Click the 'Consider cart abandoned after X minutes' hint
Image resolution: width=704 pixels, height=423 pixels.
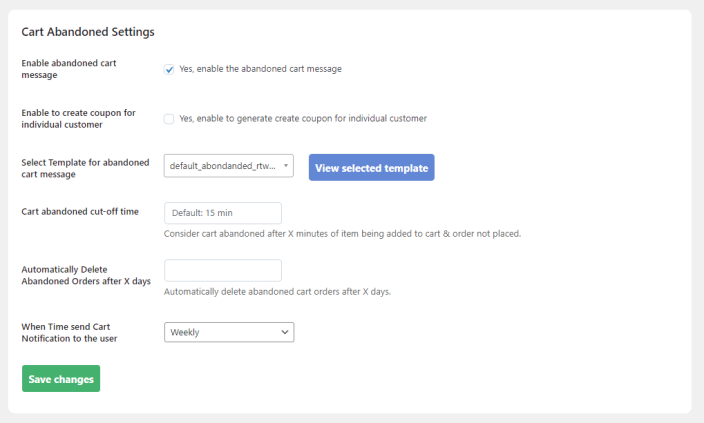tap(342, 234)
